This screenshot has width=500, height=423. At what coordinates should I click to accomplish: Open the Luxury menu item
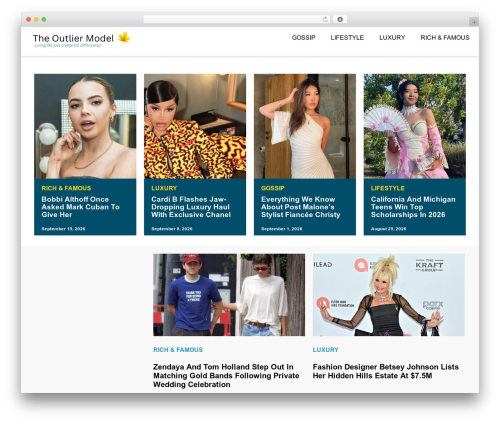[392, 38]
